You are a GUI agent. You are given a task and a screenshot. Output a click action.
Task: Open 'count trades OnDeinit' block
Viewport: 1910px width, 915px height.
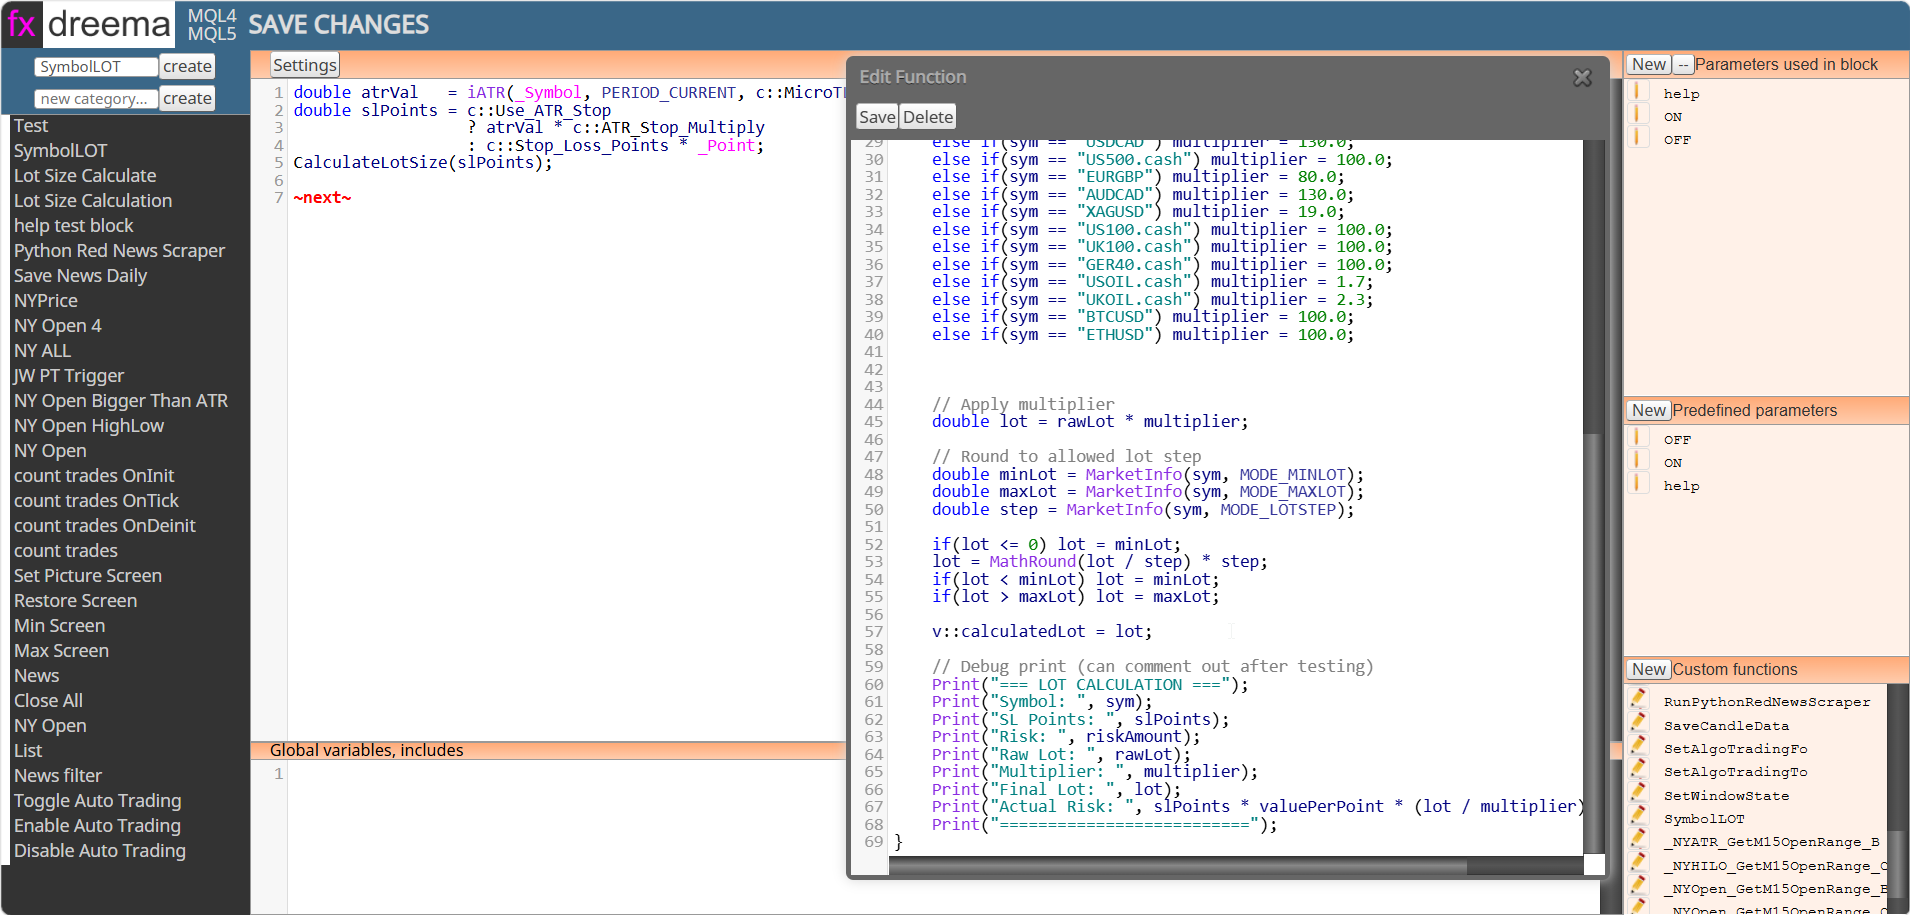[x=105, y=526]
